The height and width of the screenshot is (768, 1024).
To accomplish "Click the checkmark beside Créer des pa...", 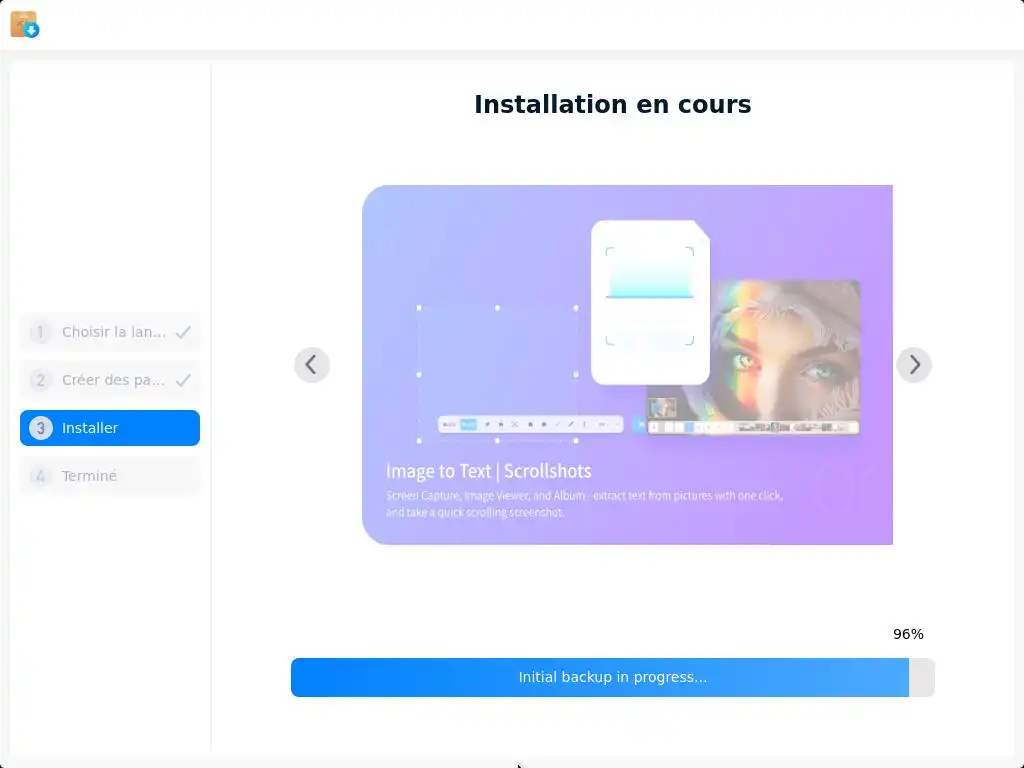I will 184,379.
